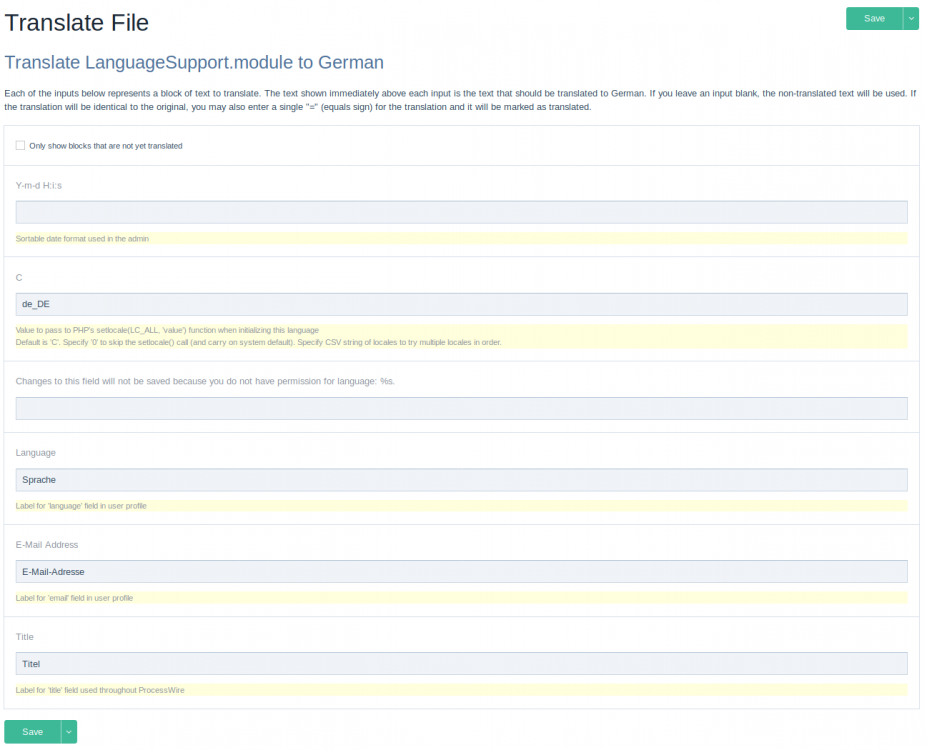Click the bottom Save button

point(33,732)
